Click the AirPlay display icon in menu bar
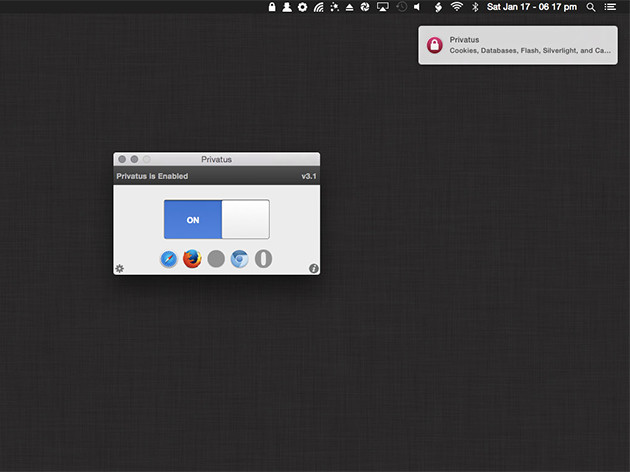This screenshot has height=472, width=630. point(383,7)
